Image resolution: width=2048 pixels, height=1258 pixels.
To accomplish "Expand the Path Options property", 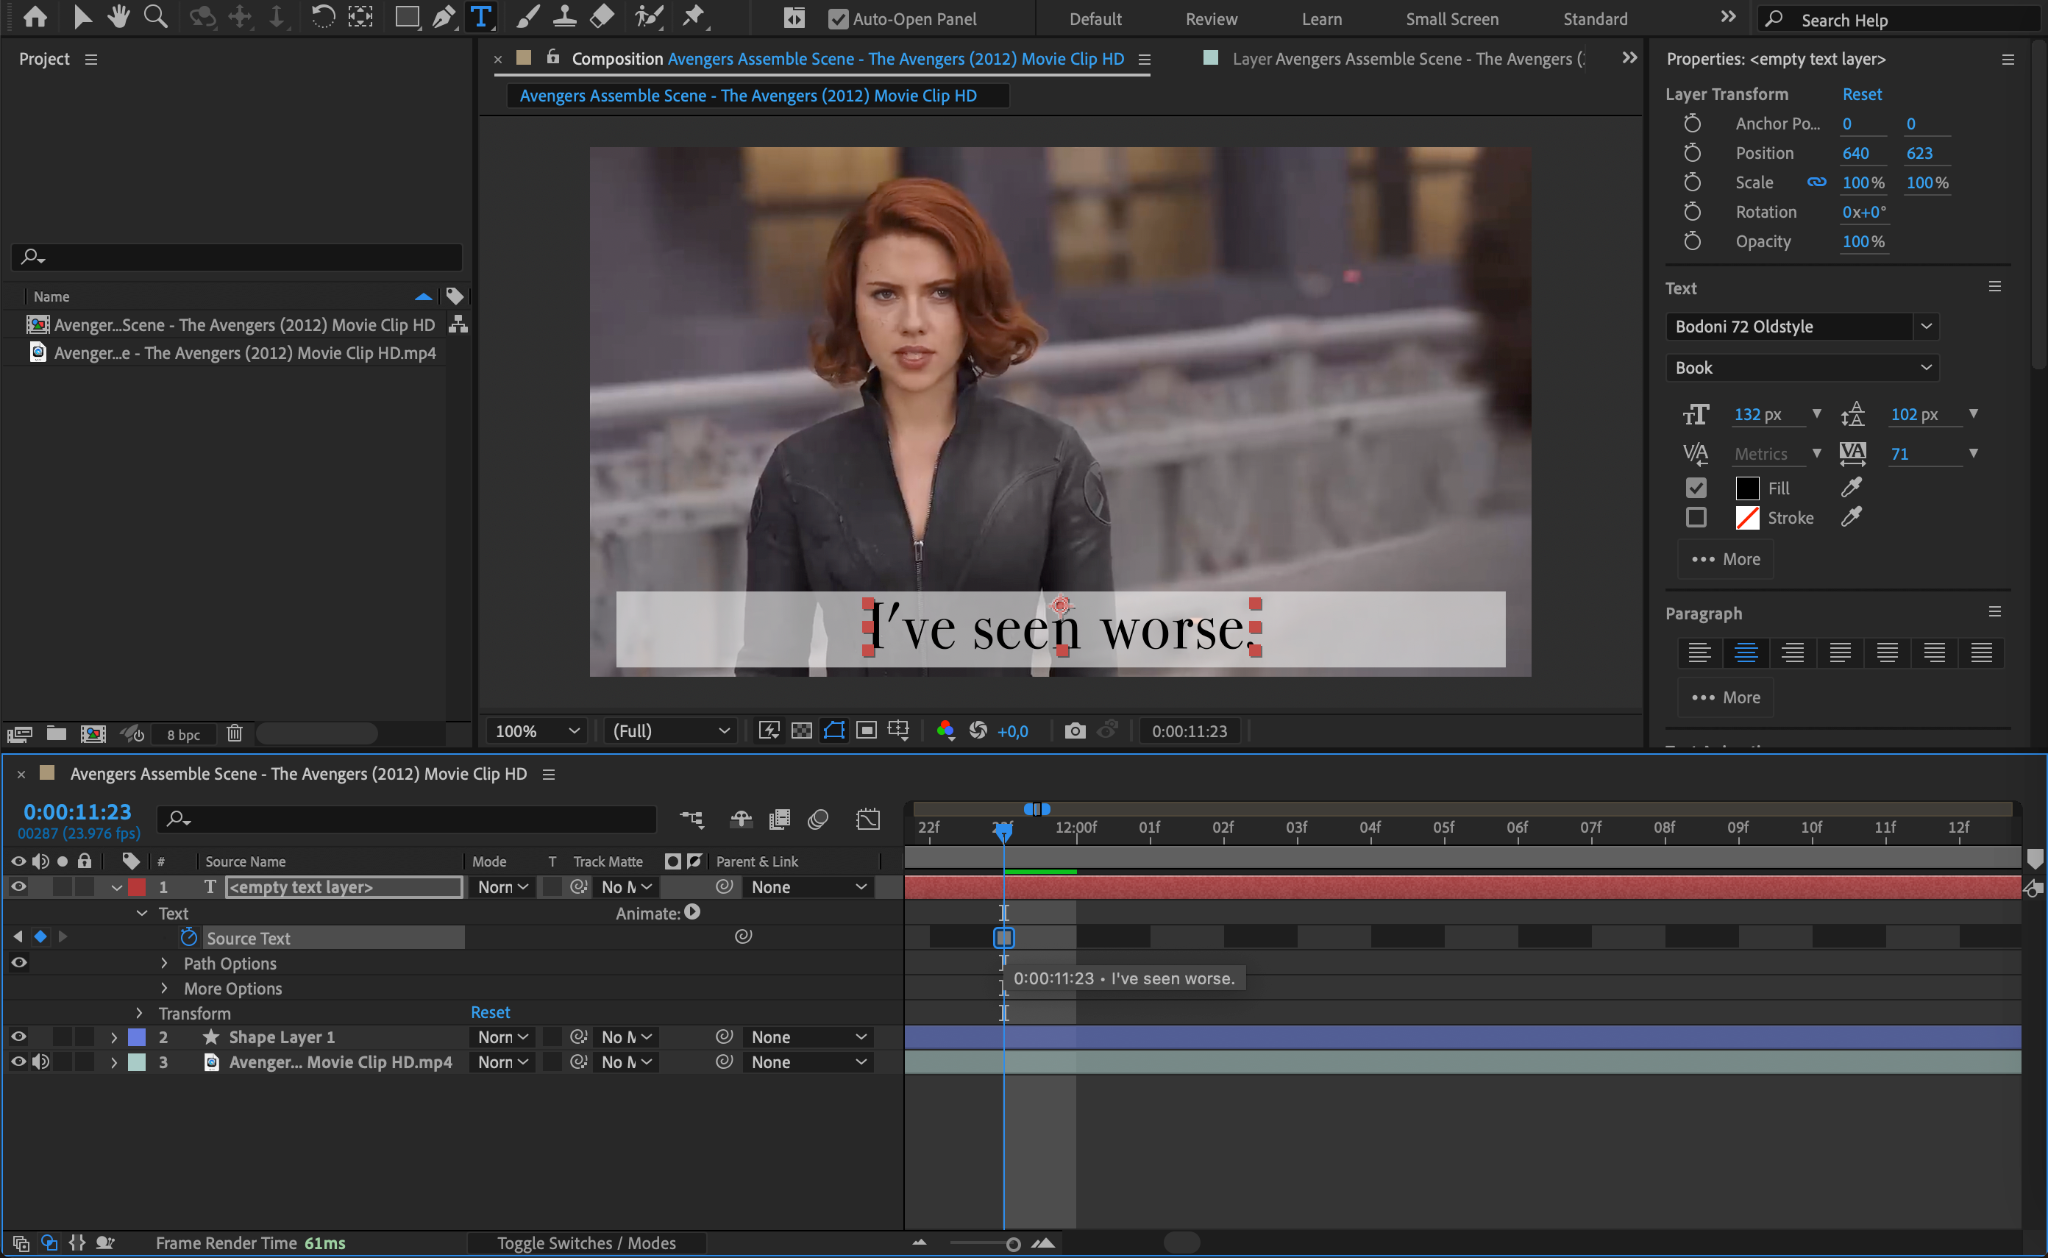I will click(165, 963).
